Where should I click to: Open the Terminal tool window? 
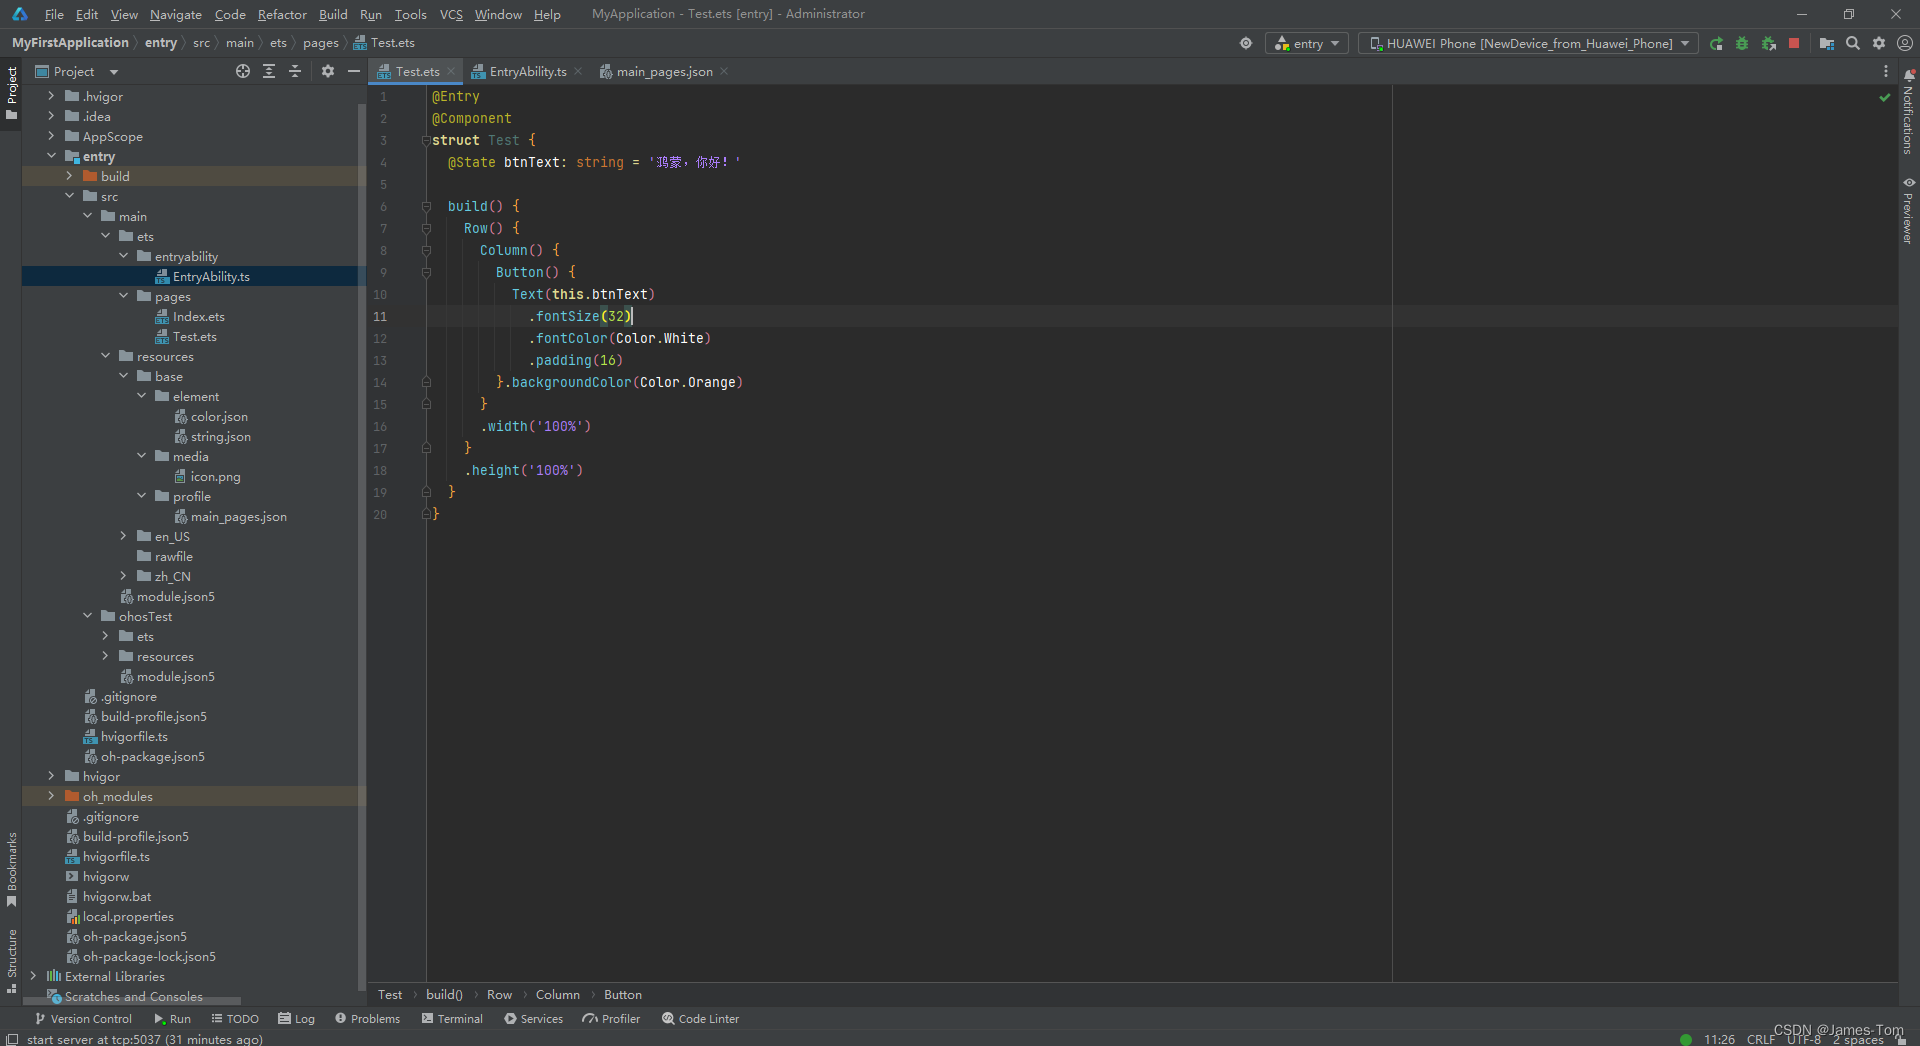(x=452, y=1019)
